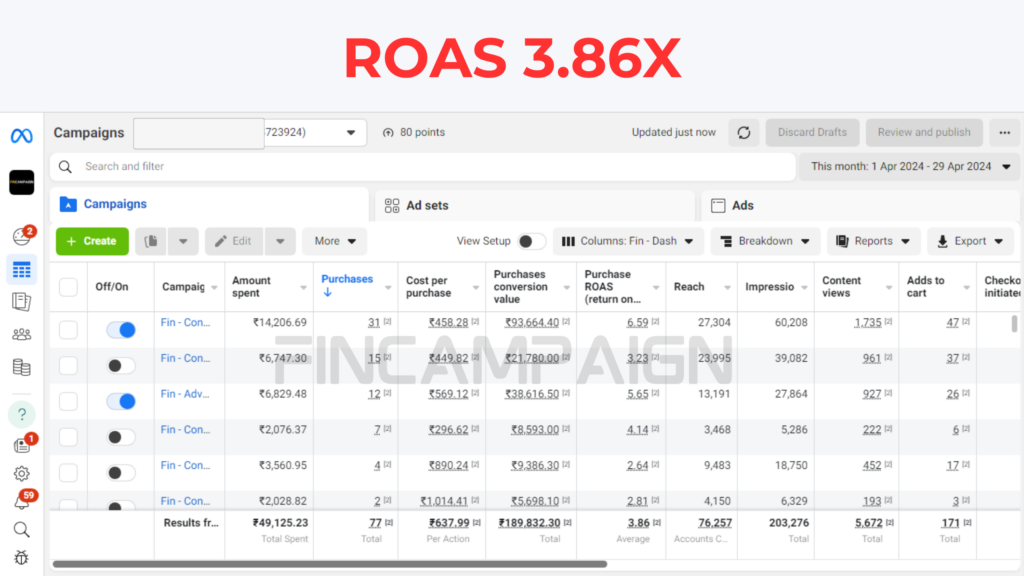Enable the View Setup toggle

531,241
